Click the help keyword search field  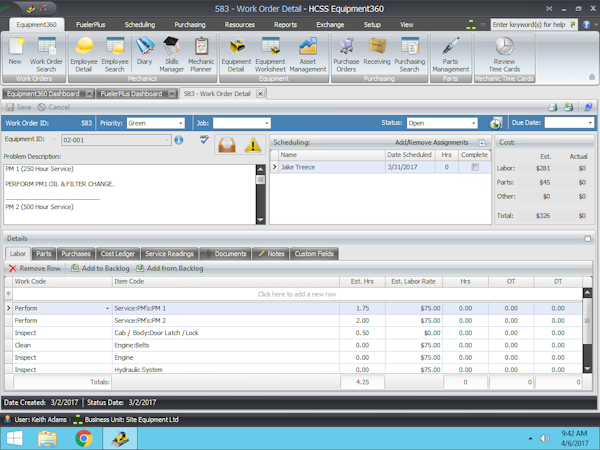coord(529,24)
